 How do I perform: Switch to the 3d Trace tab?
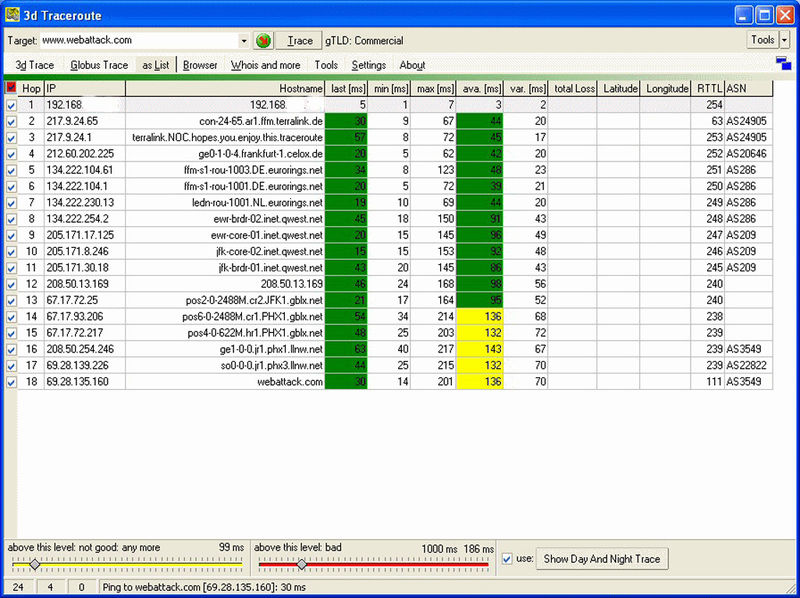(x=34, y=65)
